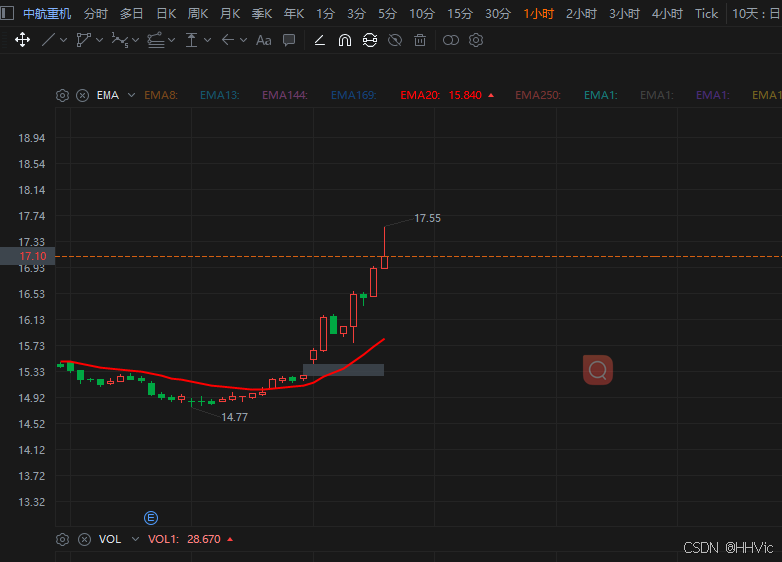Toggle hide all drawings eye icon

[395, 40]
